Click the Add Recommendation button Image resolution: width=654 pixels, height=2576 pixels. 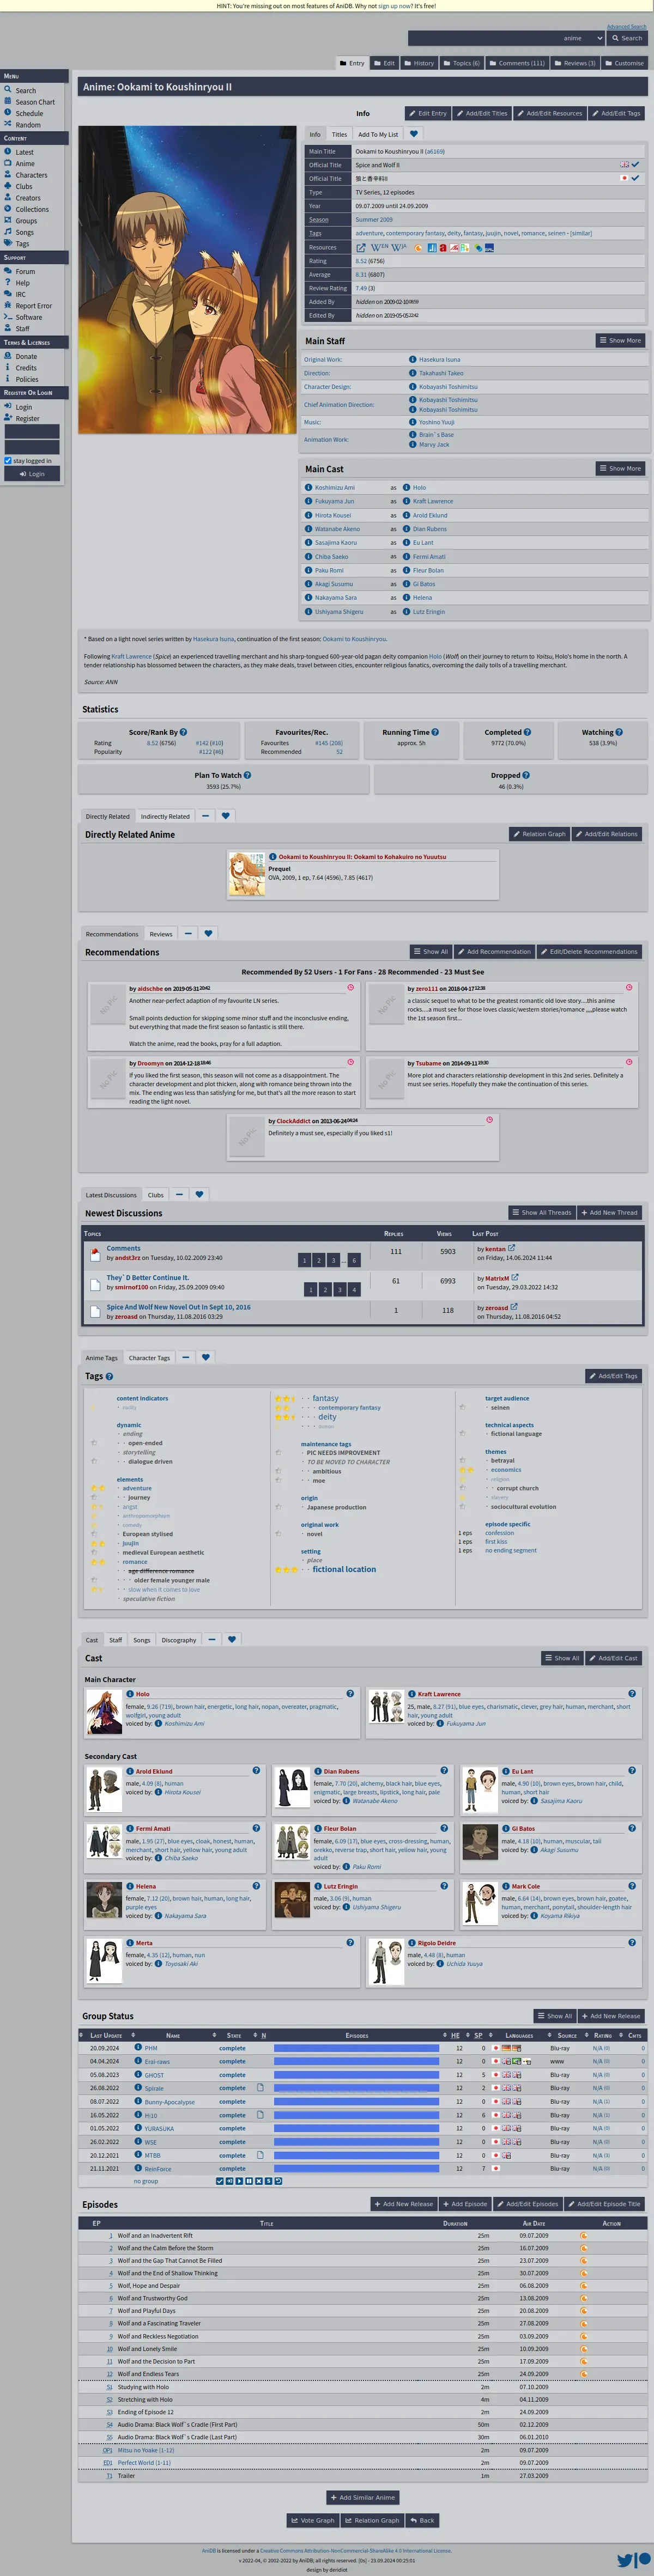click(x=494, y=952)
